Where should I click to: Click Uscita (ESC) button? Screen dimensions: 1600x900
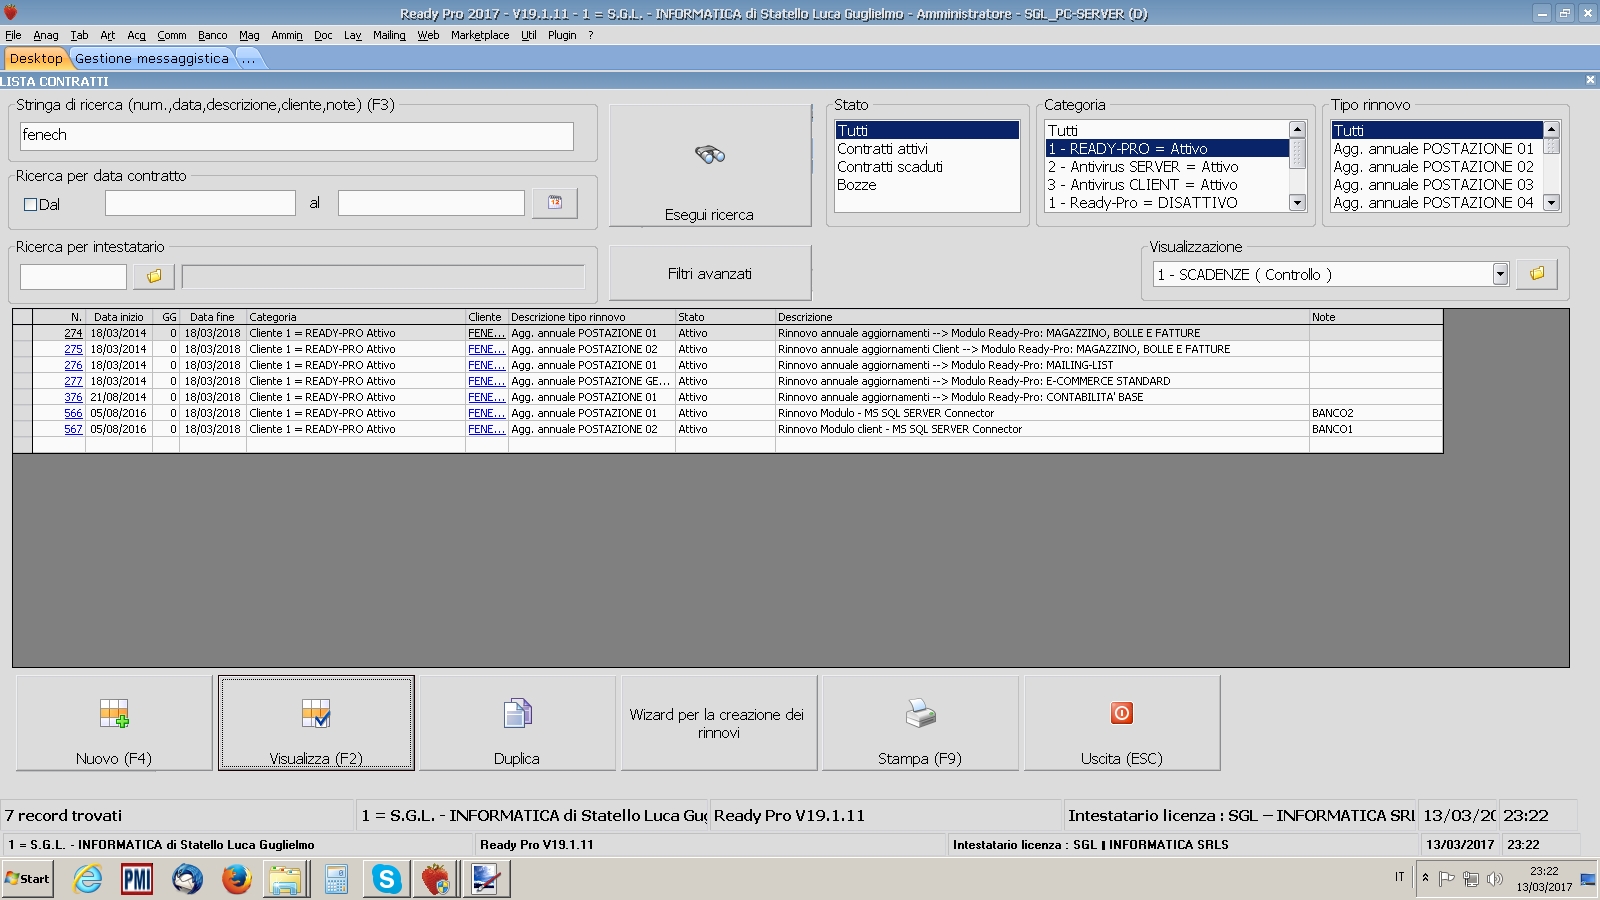pos(1122,723)
